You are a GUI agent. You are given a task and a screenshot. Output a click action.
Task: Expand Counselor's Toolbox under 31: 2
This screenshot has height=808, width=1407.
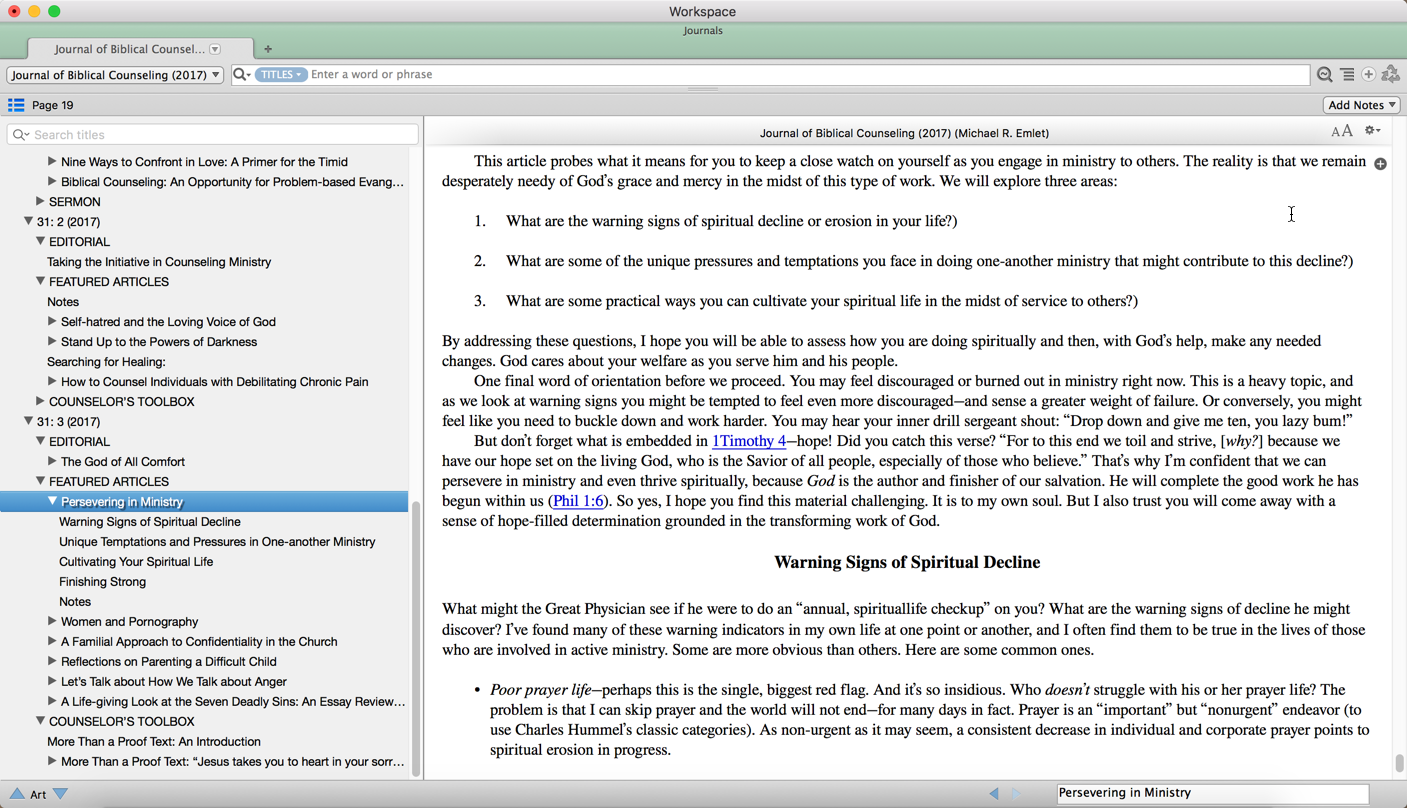click(x=40, y=402)
